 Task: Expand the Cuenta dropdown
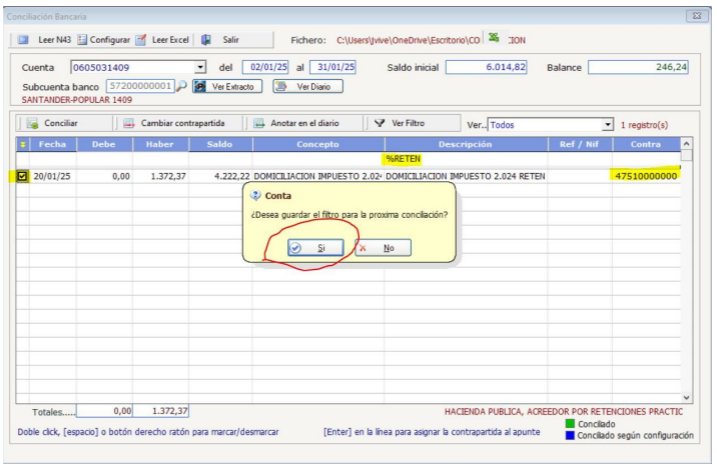(200, 67)
